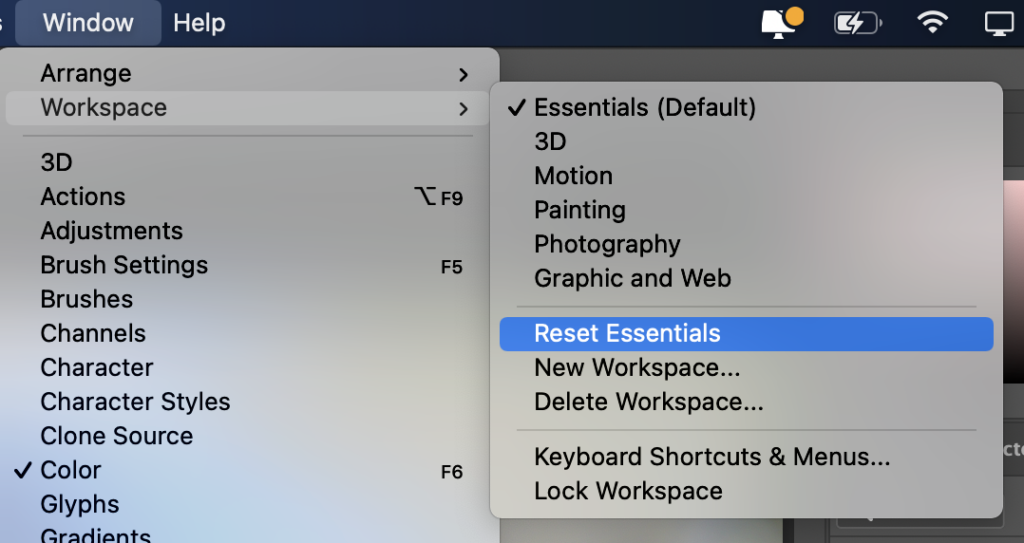Select the checked Essentials (Default) workspace

(x=746, y=107)
